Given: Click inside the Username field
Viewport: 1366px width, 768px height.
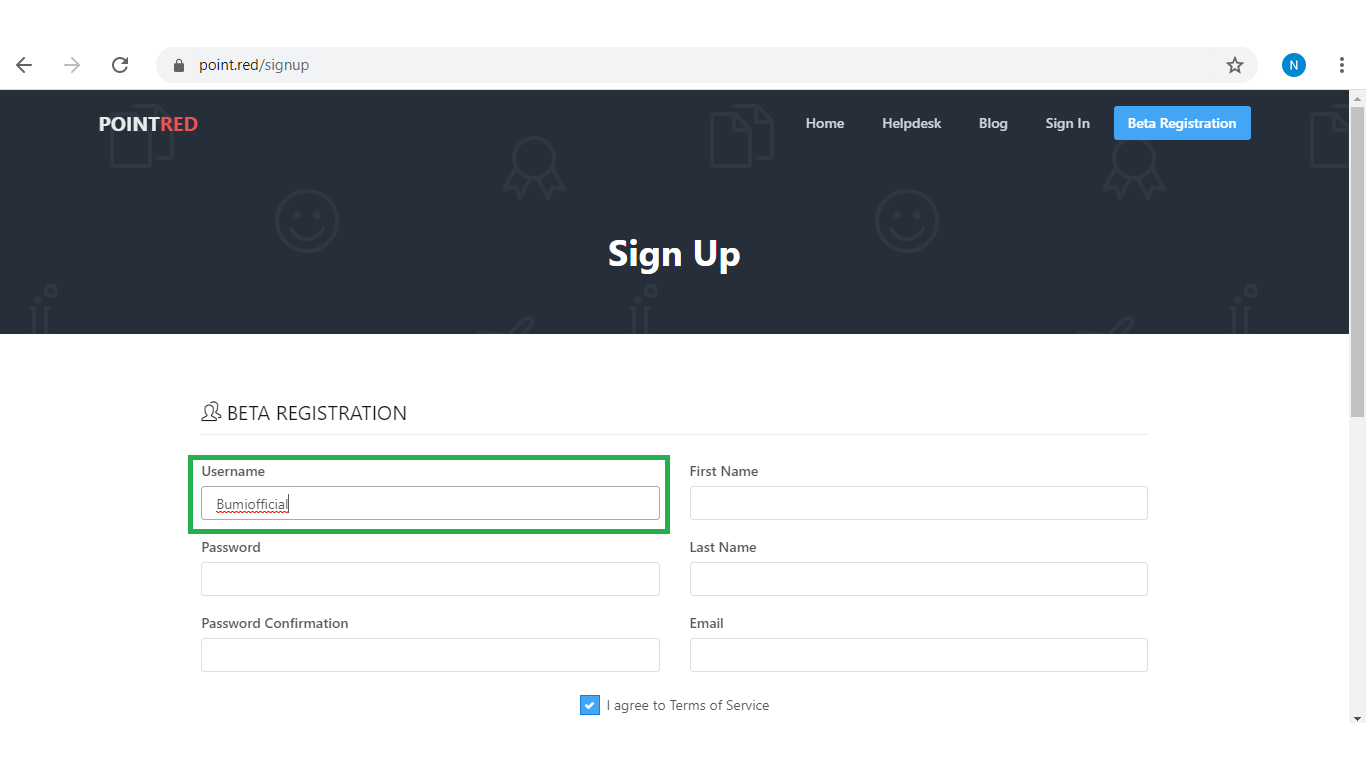Looking at the screenshot, I should pos(430,503).
